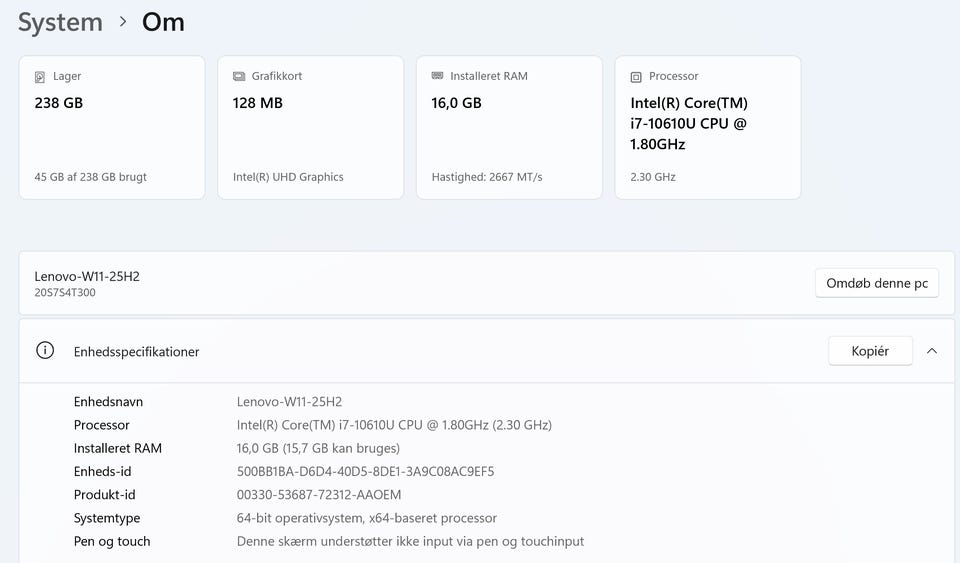The width and height of the screenshot is (960, 563).
Task: Click the storage (Lager) icon
Action: tap(40, 77)
